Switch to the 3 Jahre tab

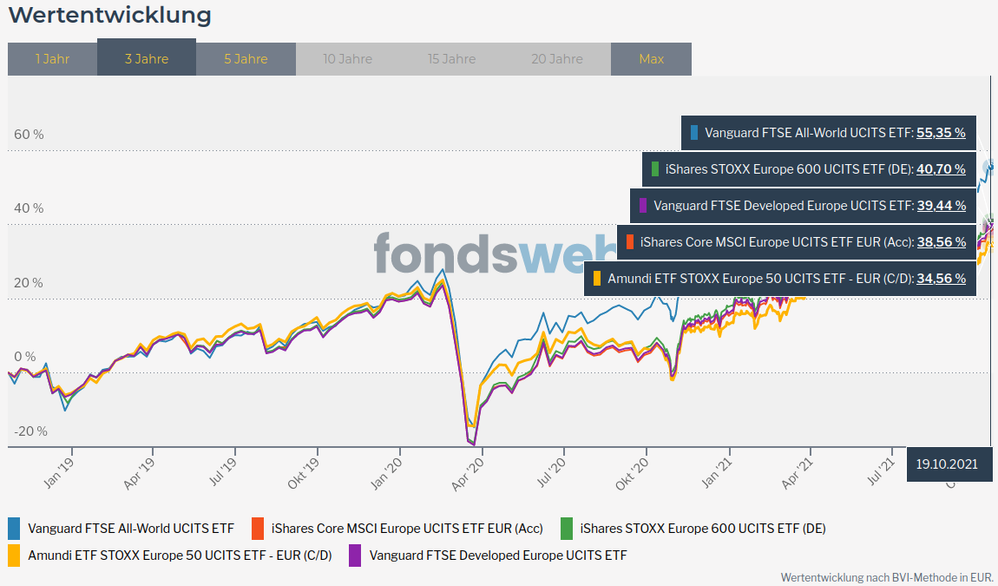146,59
